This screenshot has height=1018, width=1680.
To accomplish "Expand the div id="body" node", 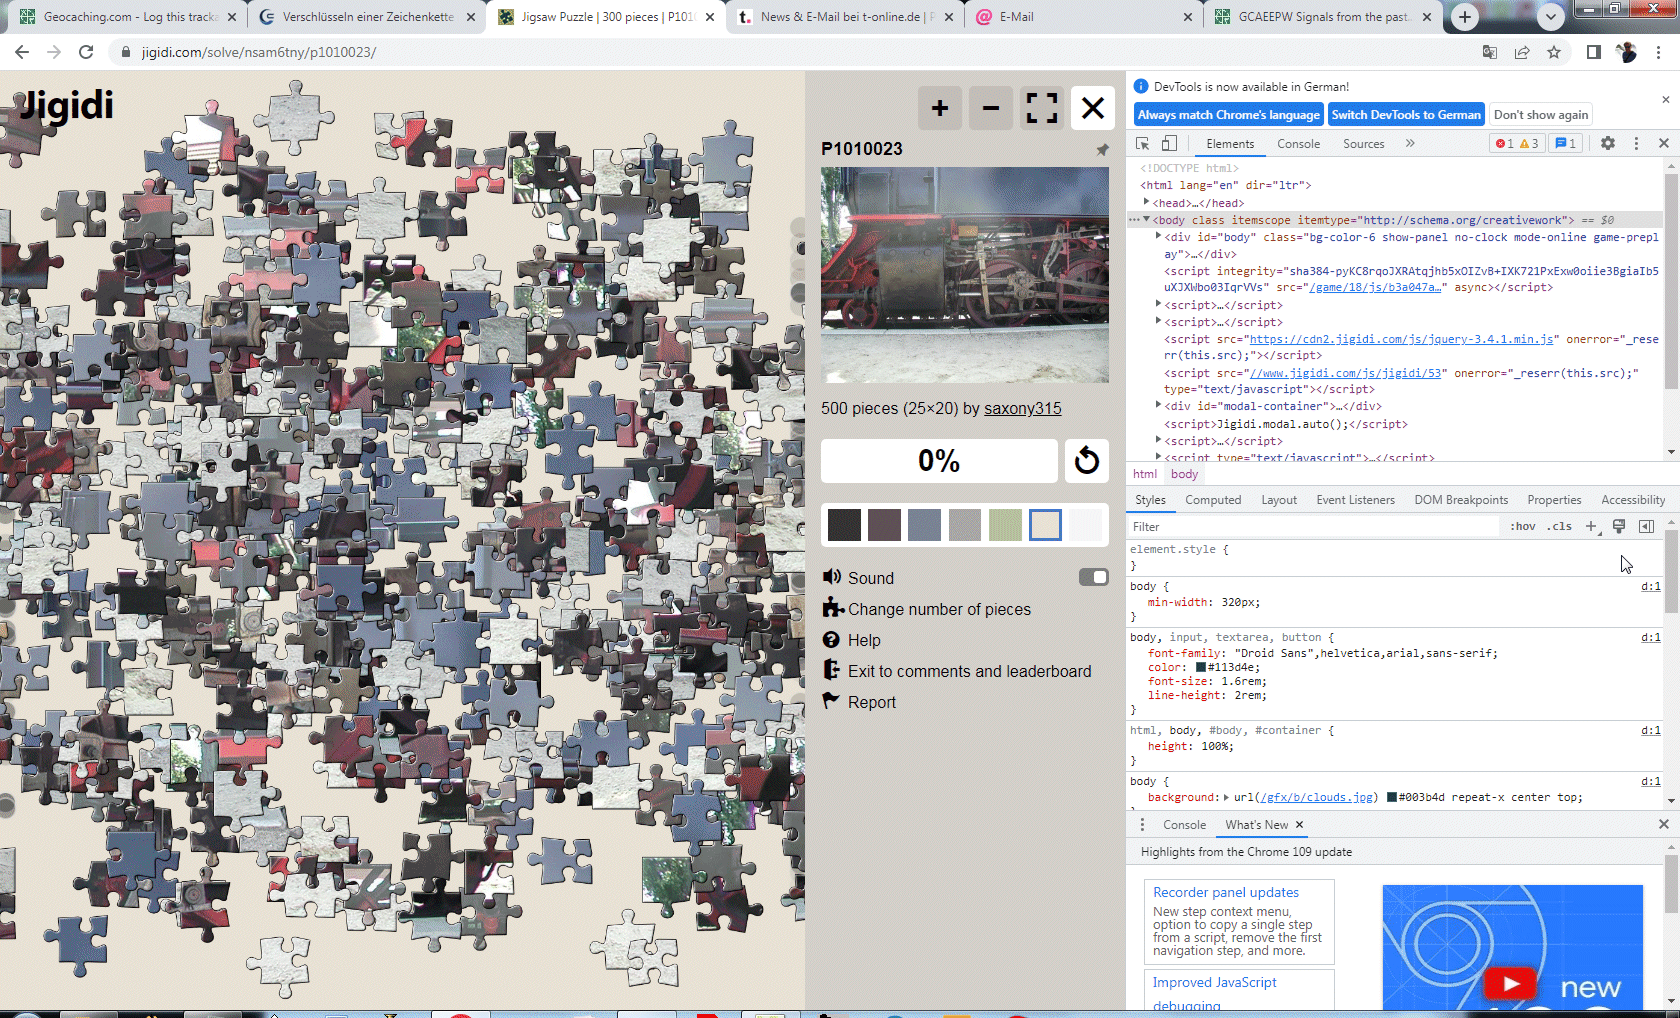I will [1159, 237].
